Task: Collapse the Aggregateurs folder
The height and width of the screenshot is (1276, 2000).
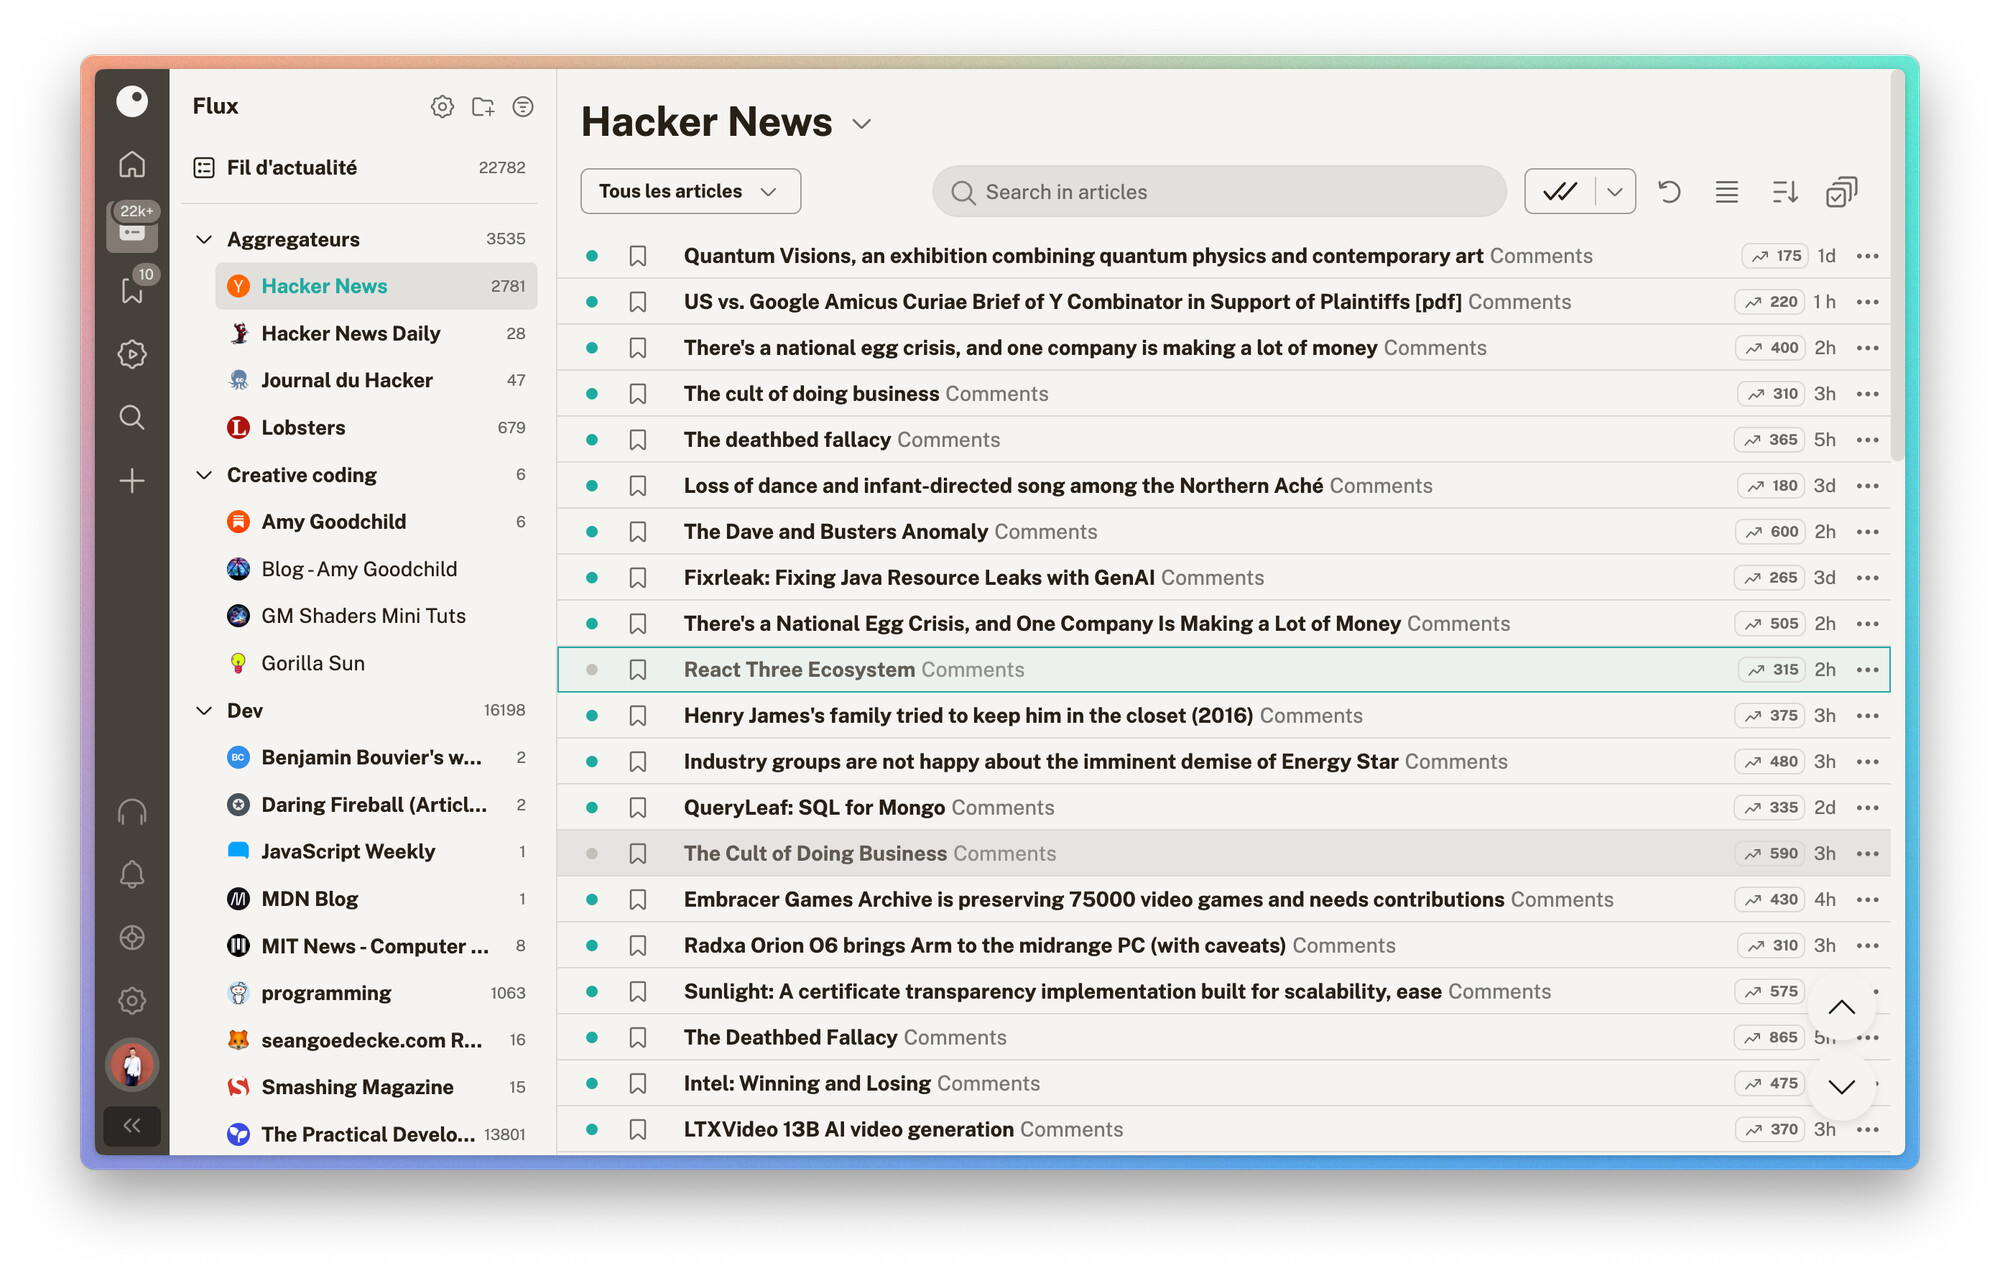Action: [x=204, y=239]
